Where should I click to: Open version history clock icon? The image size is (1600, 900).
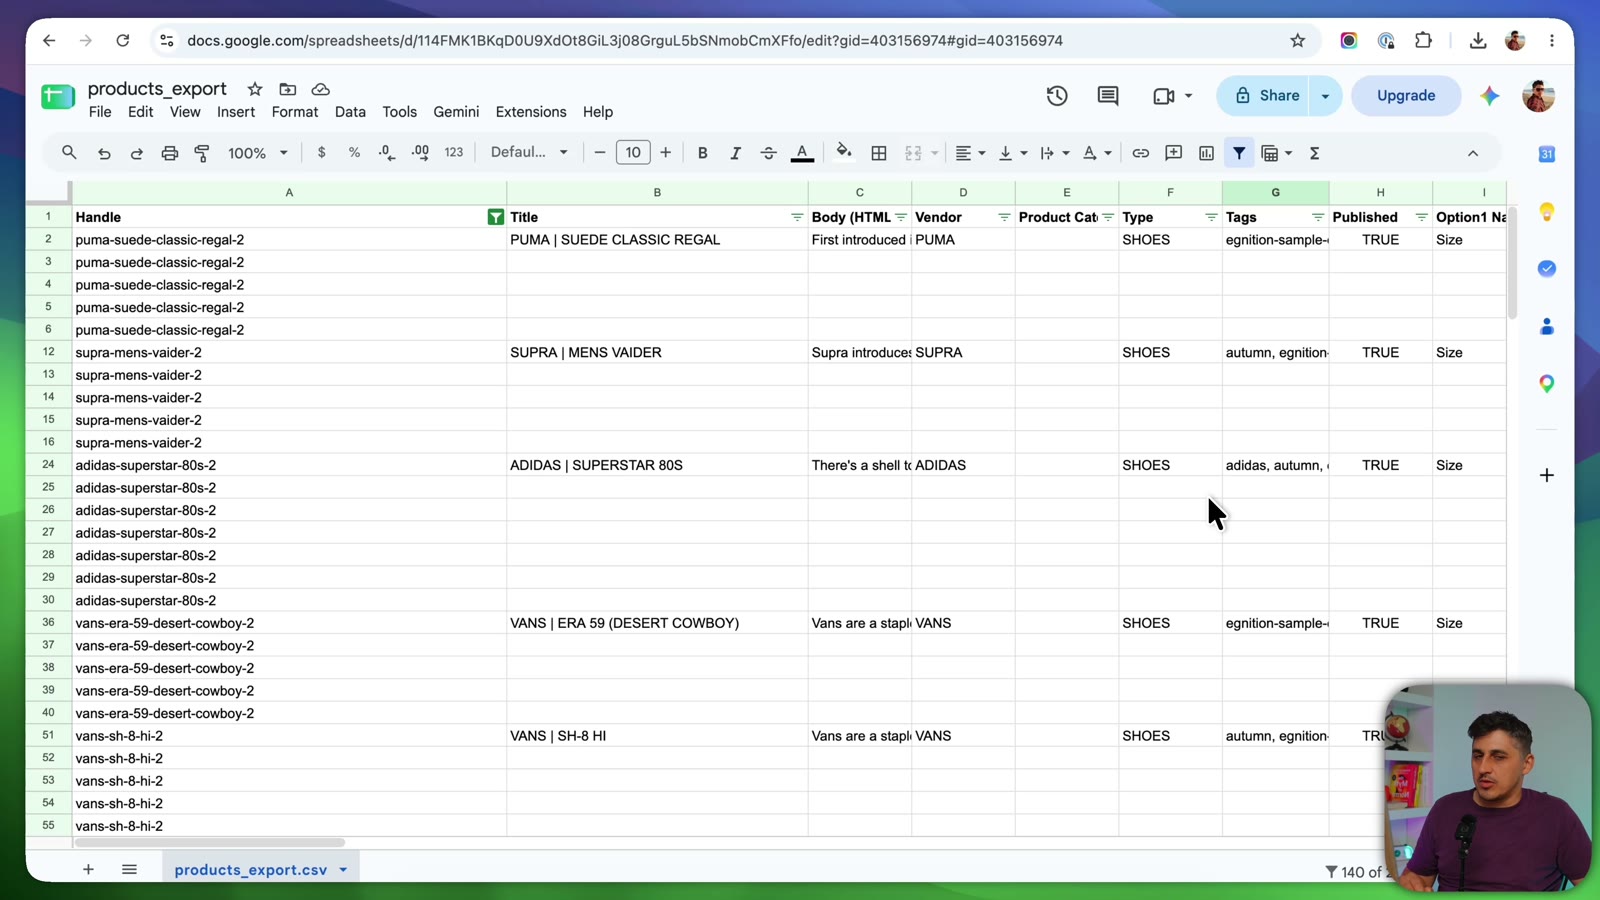1057,96
